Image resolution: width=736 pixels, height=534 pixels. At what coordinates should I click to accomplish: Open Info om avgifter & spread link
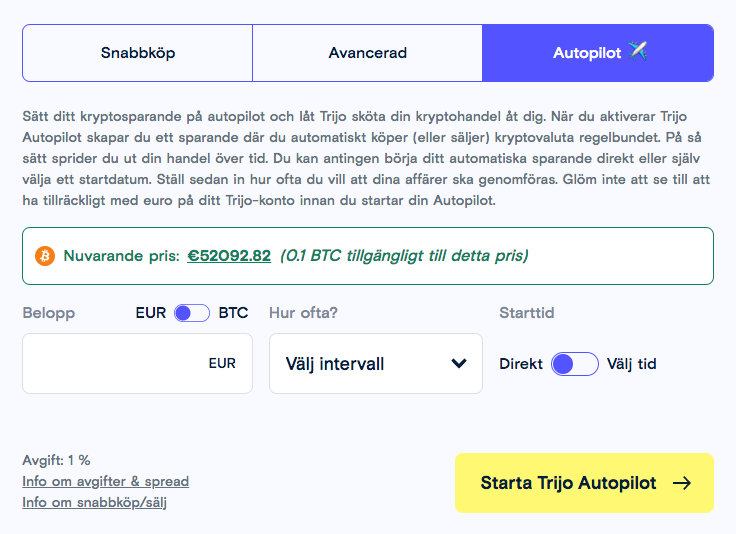[x=106, y=481]
